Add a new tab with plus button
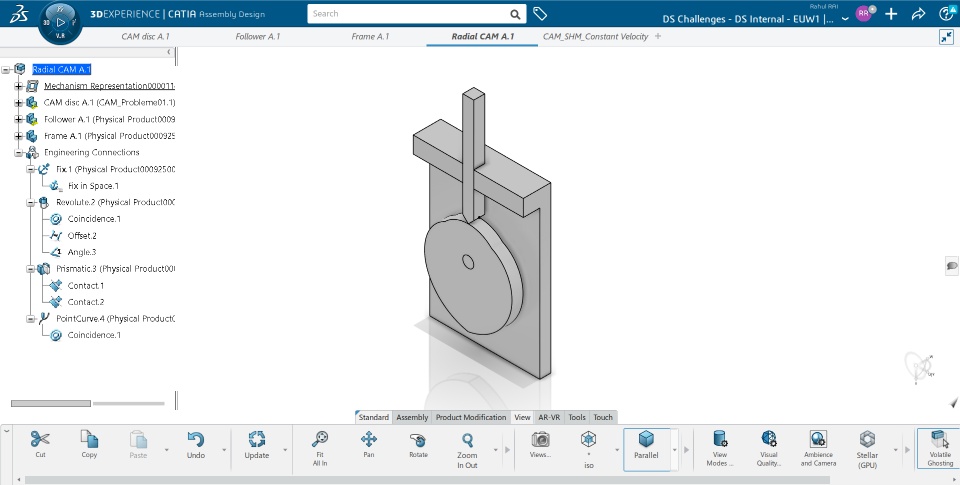This screenshot has height=485, width=960. 658,36
